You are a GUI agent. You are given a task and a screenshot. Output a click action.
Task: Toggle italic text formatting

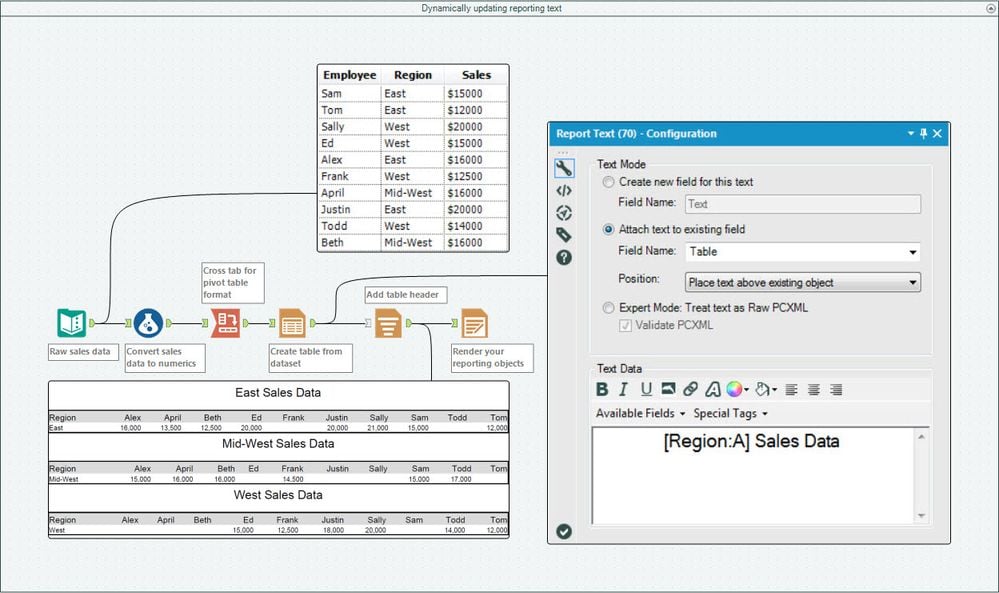(x=624, y=389)
